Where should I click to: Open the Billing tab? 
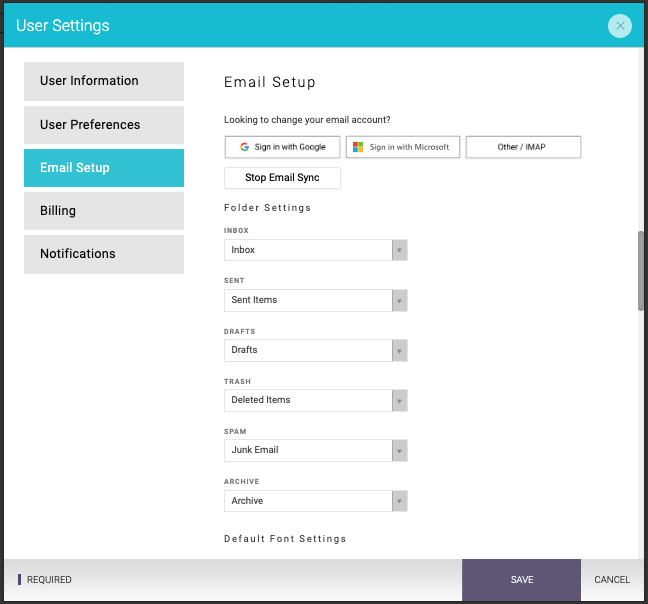pos(104,211)
